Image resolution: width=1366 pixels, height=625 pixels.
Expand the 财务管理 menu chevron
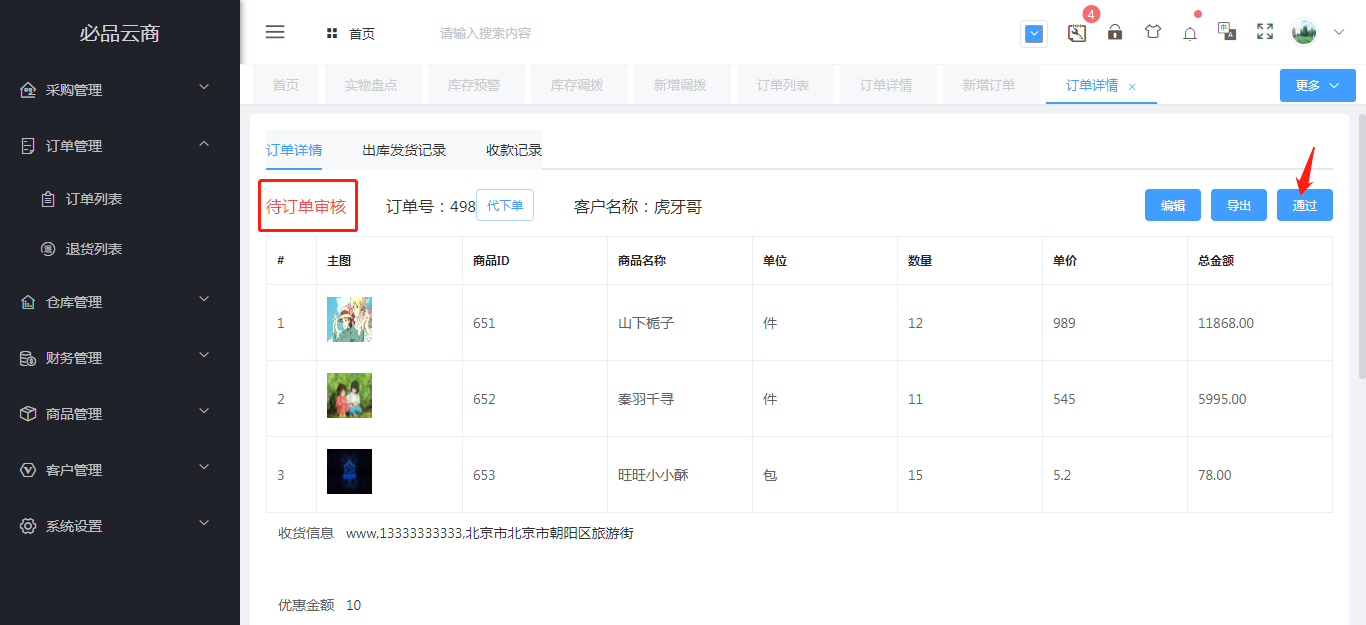[204, 356]
